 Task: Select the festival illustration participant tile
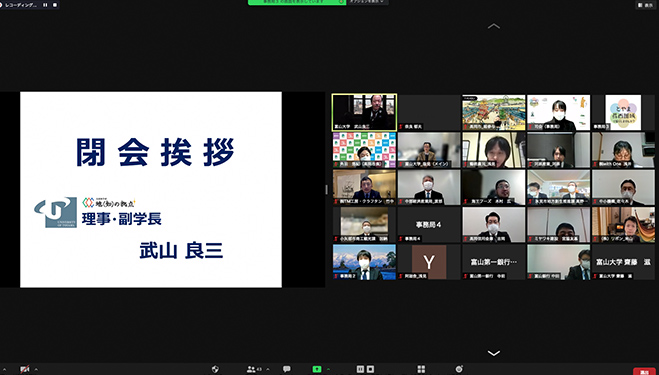coord(493,112)
